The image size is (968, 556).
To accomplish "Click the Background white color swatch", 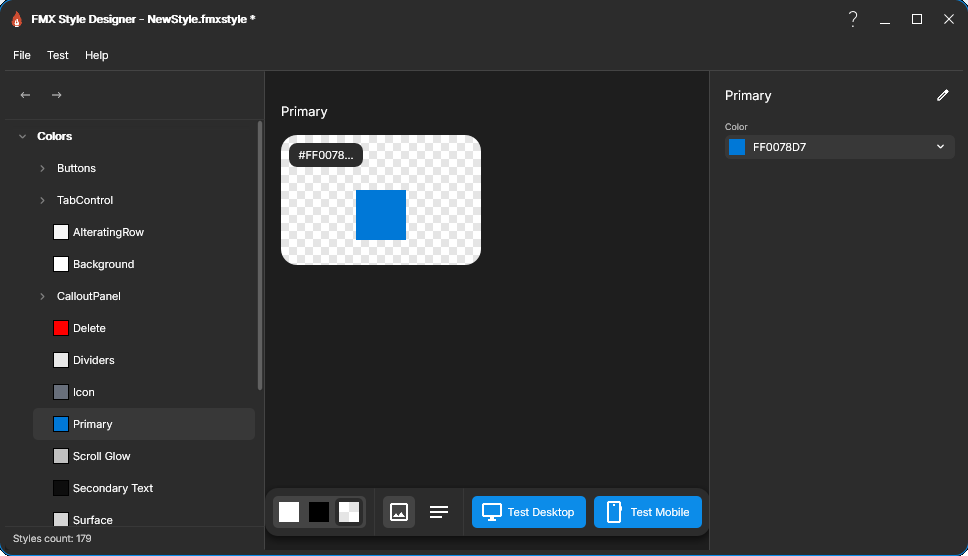I will pos(60,264).
